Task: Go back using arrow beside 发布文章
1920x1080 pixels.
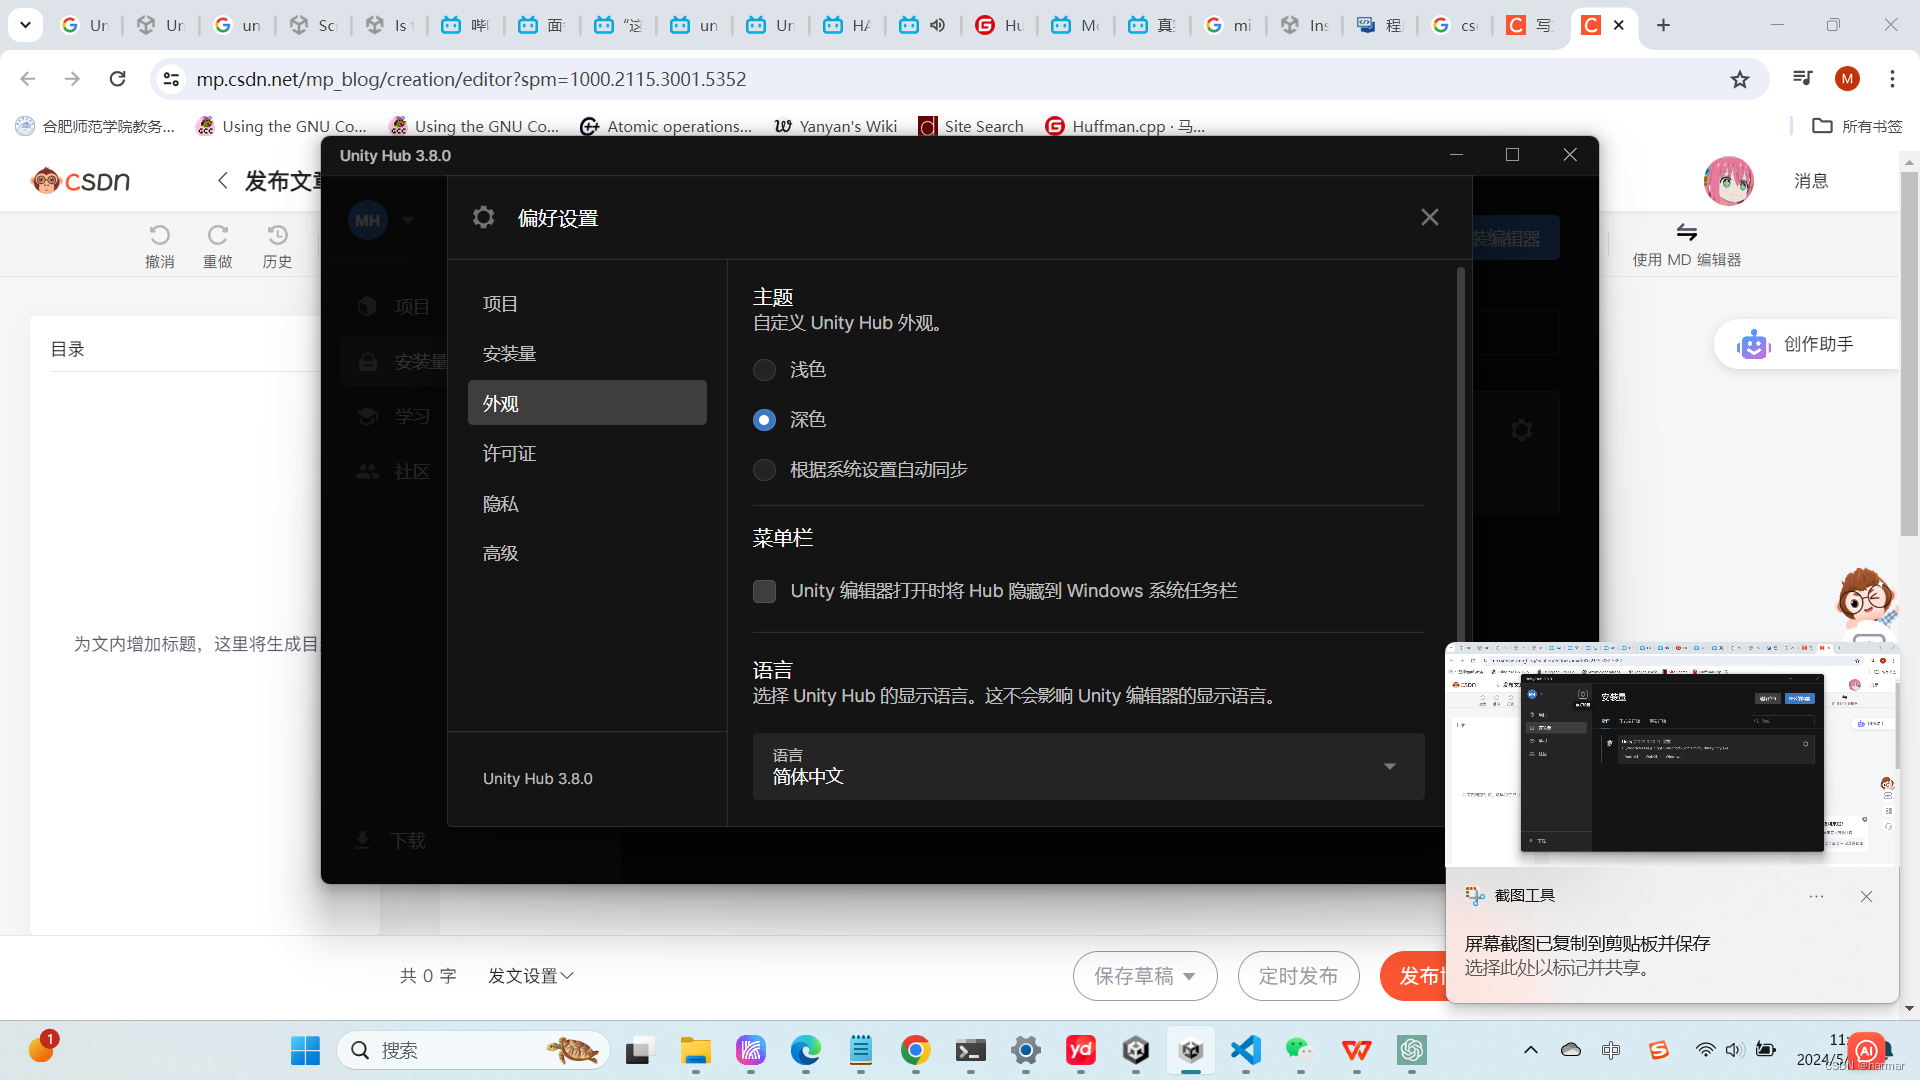Action: [223, 181]
